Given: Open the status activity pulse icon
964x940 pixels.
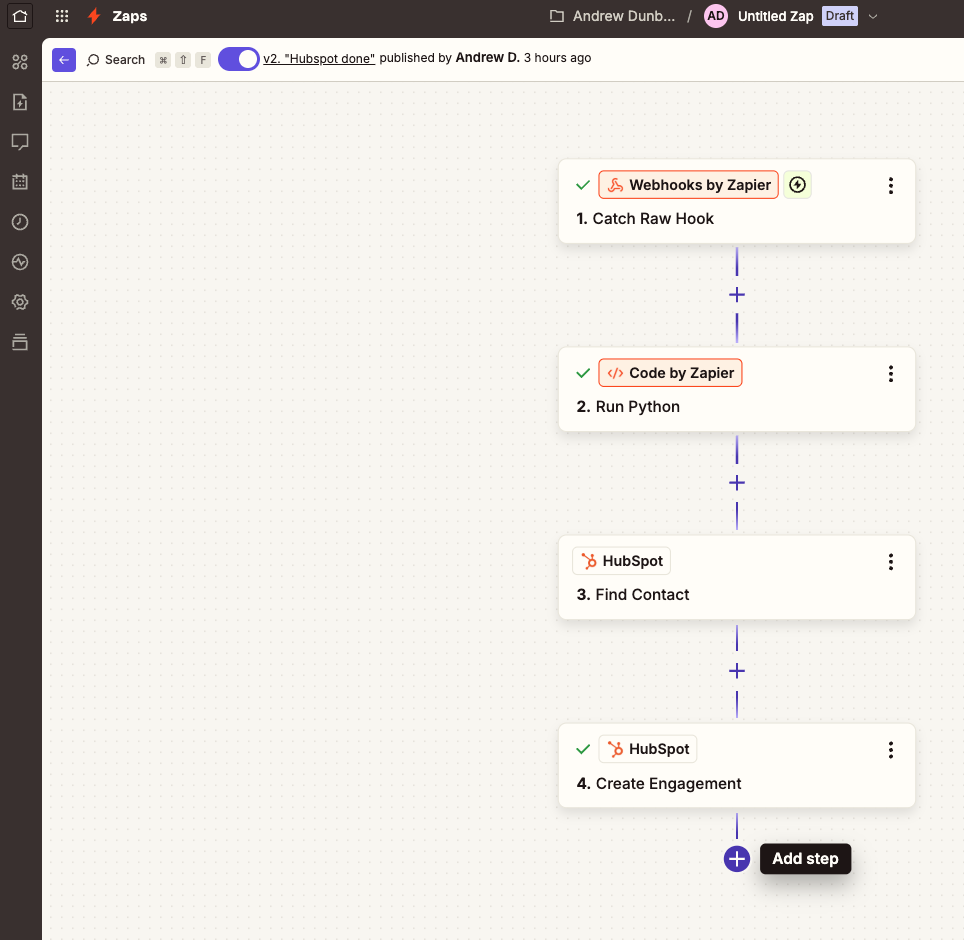Looking at the screenshot, I should pos(20,262).
